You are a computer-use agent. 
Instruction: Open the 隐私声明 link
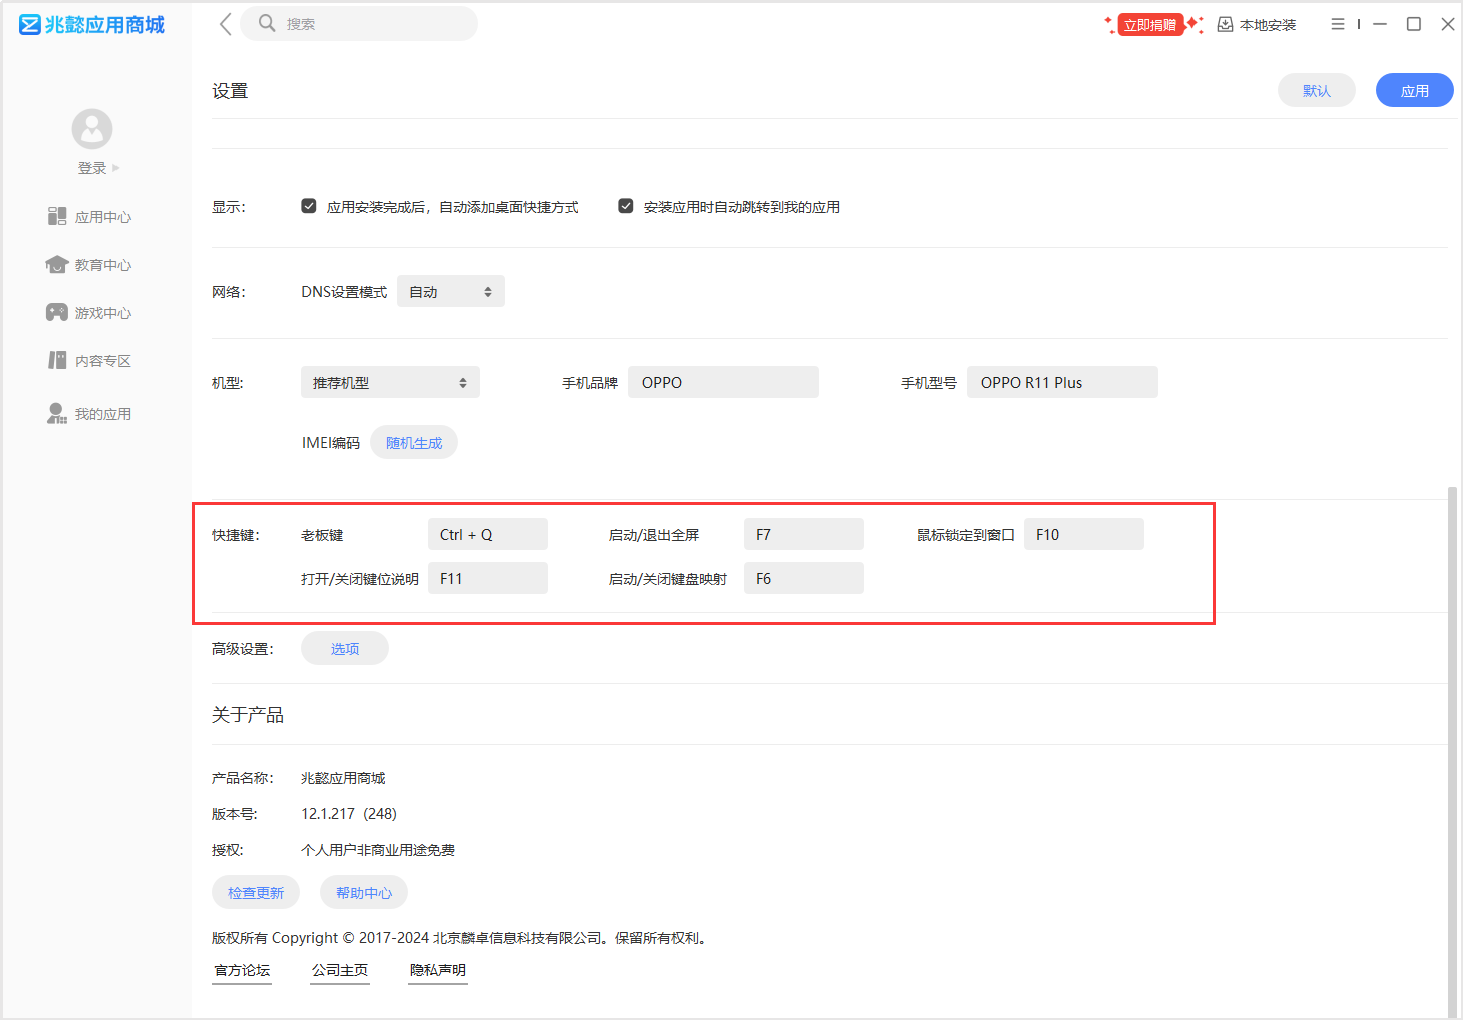438,970
